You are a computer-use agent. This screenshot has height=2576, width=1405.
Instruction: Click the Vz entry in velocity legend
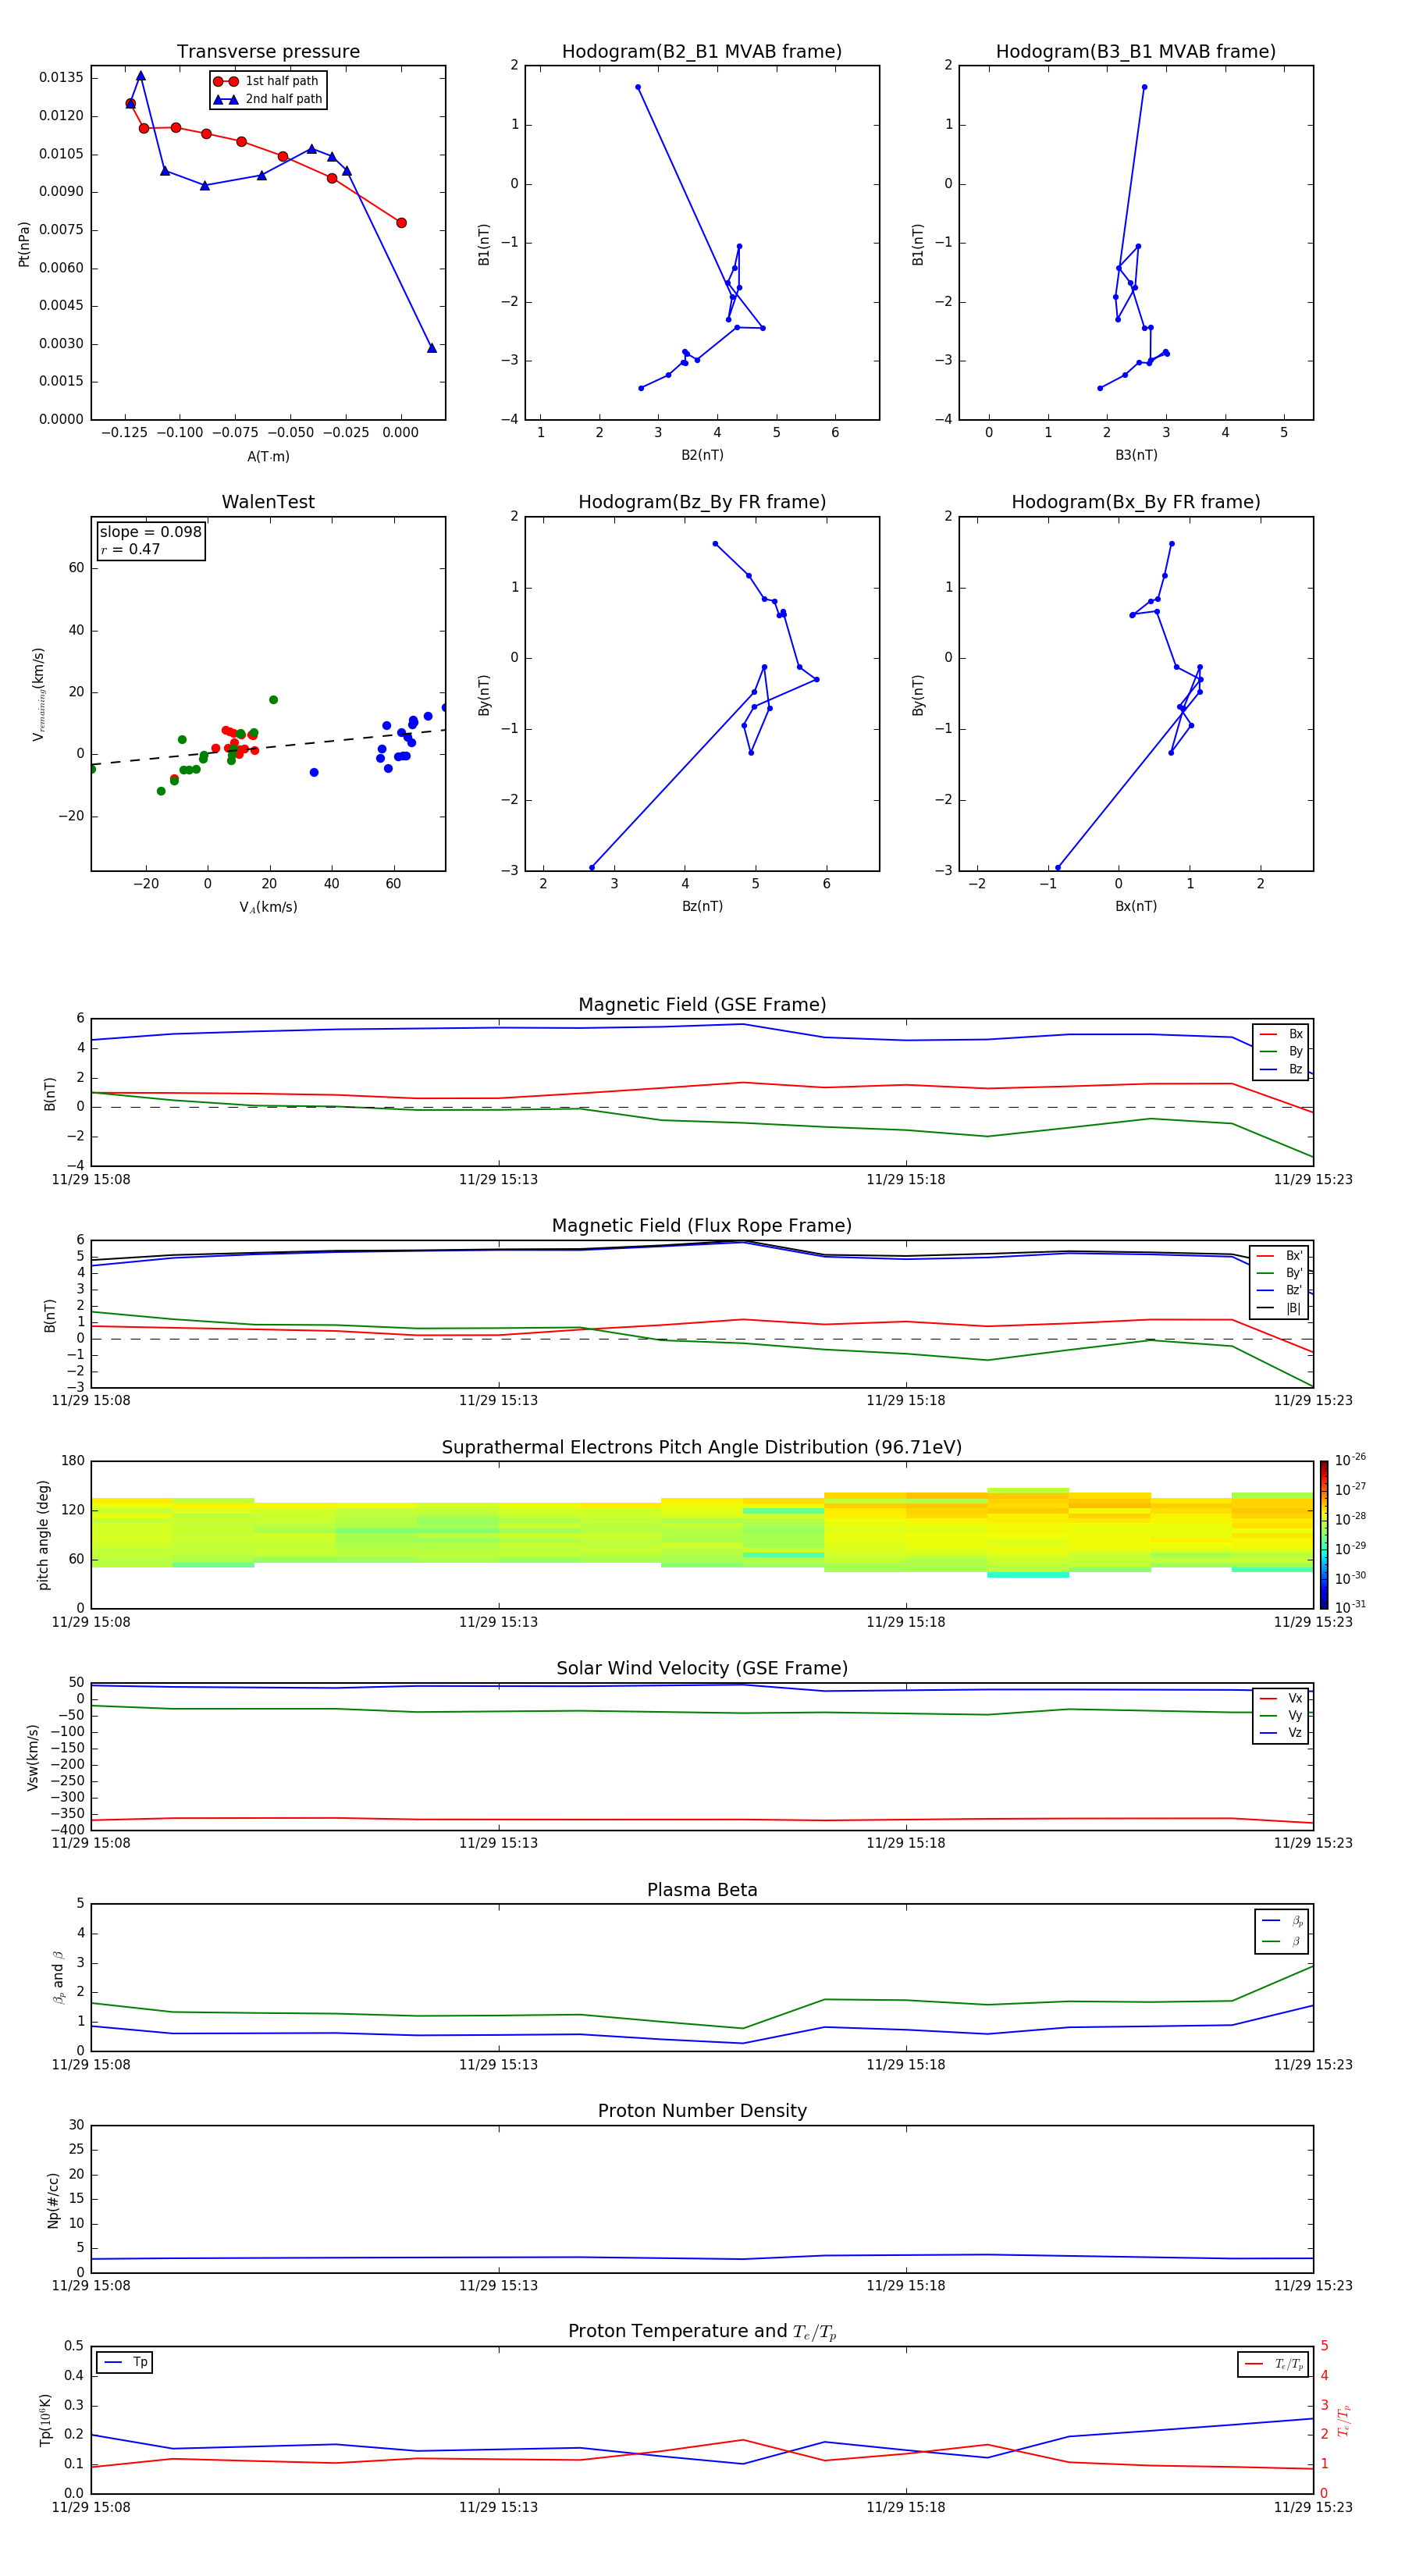1281,1733
